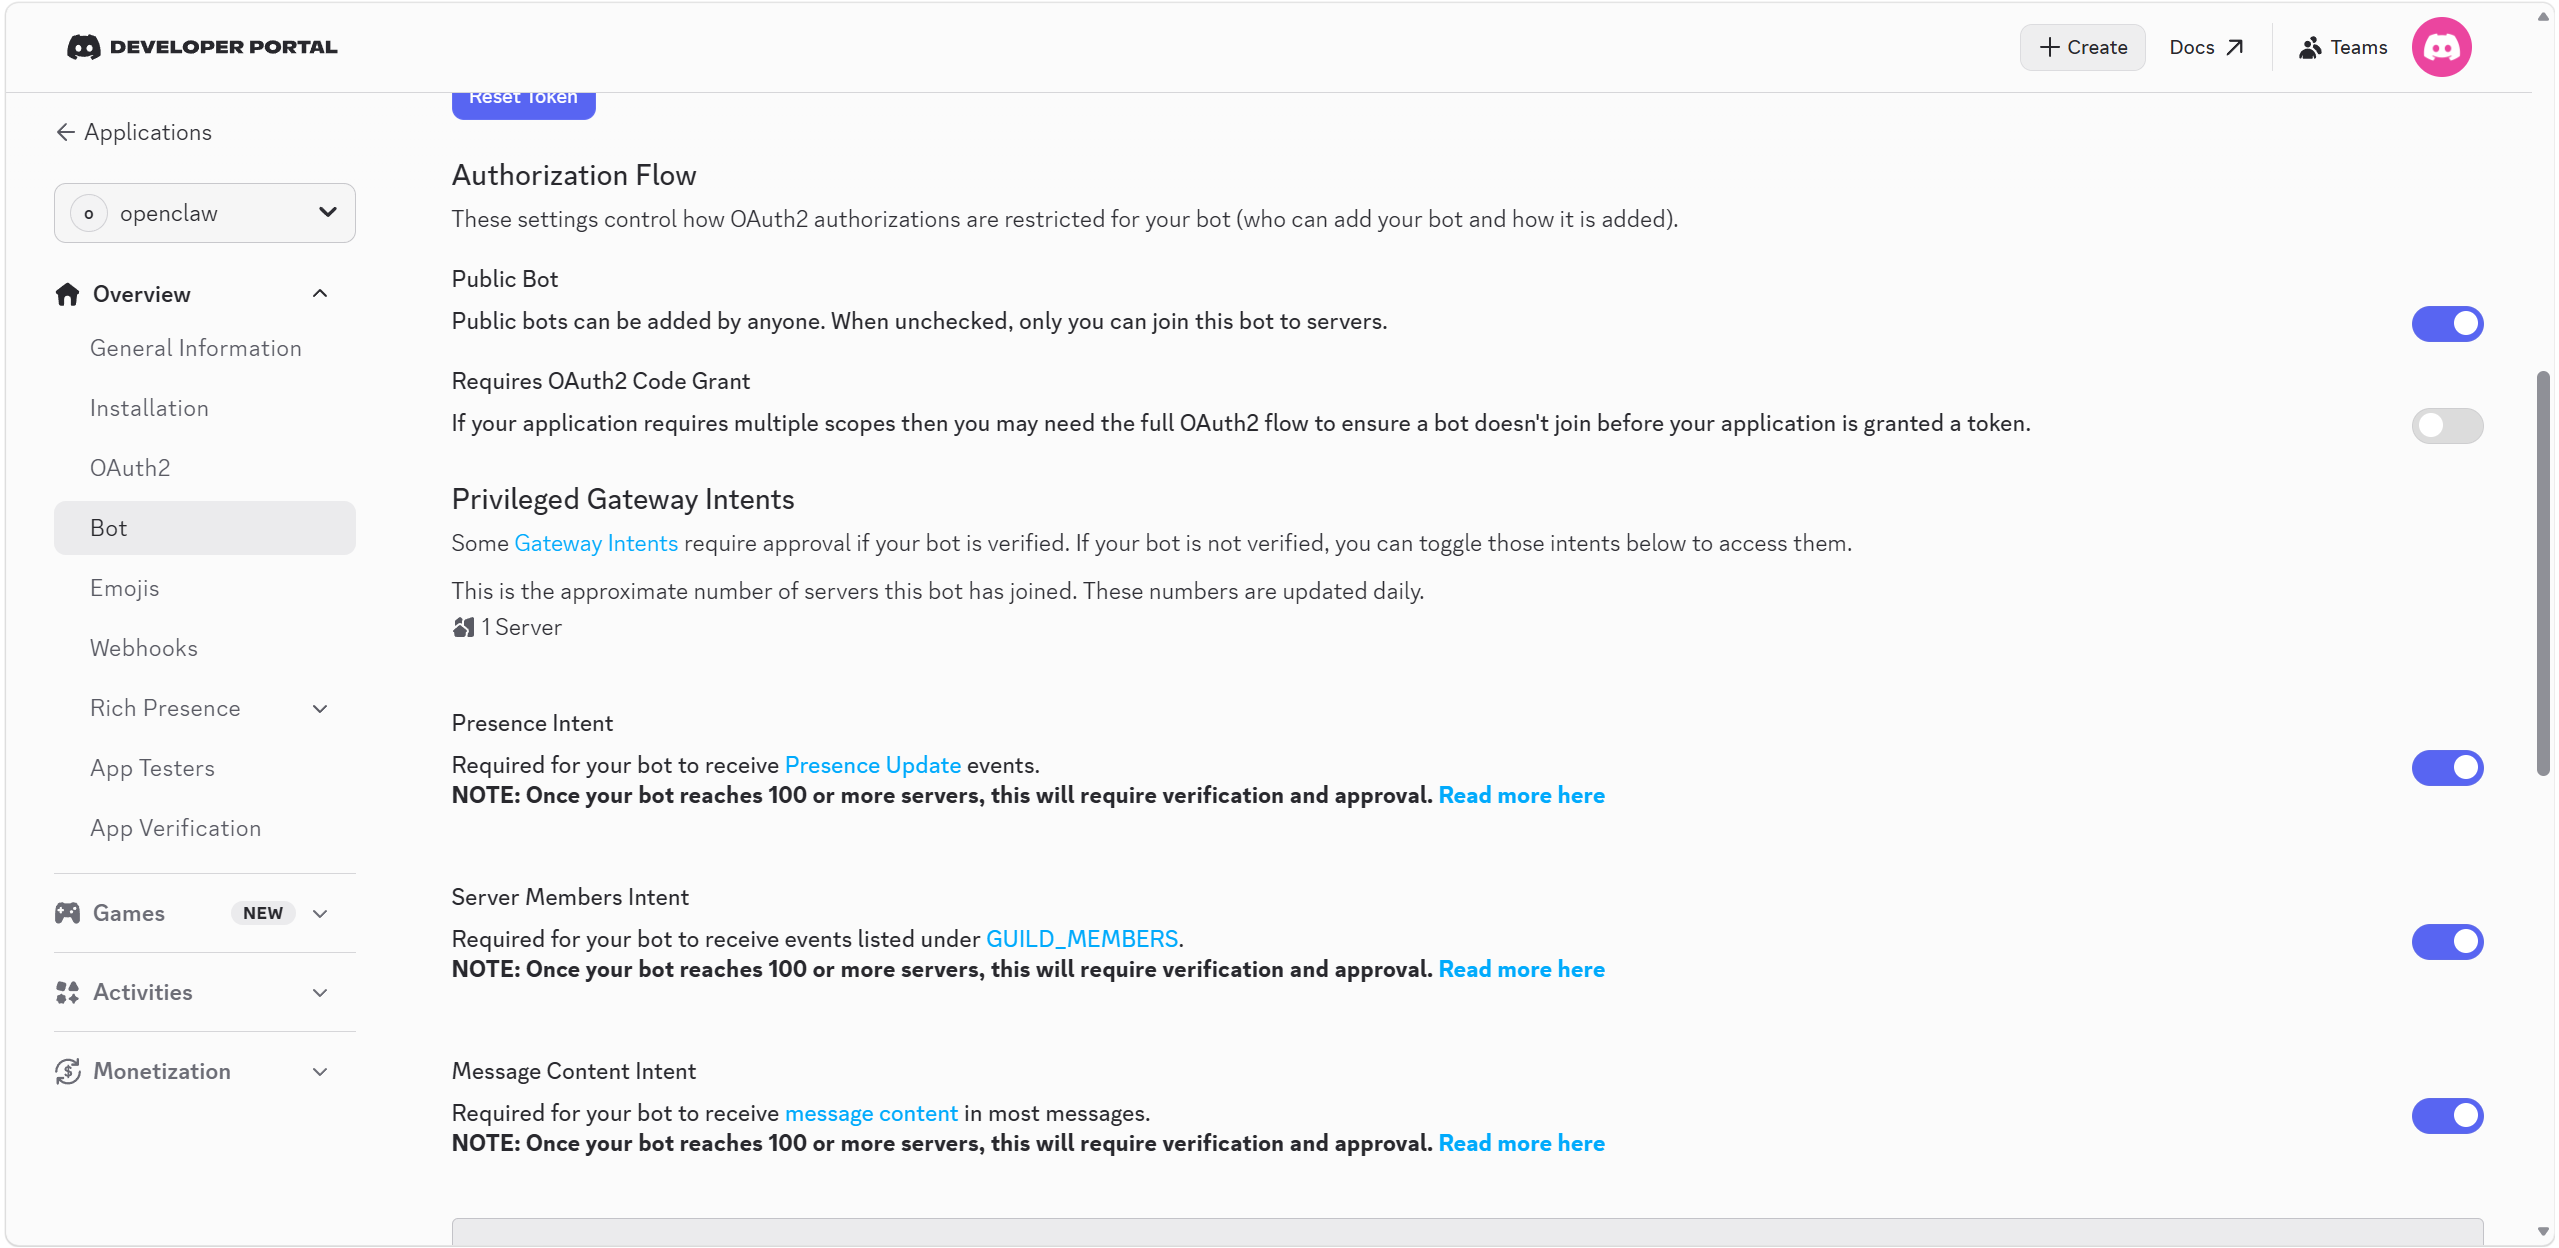Screen dimensions: 2559x1248
Task: Click the back arrow beside Applications
Action: (65, 132)
